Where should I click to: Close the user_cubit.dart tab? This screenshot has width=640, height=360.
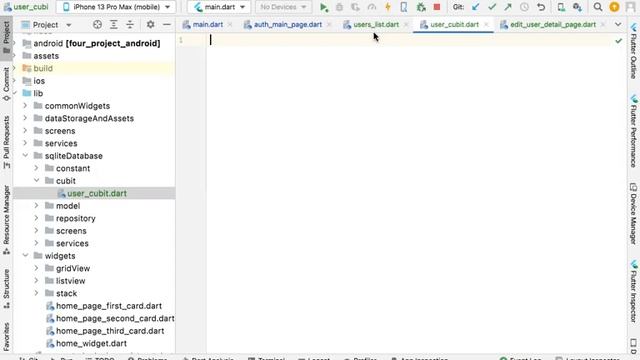pos(486,24)
